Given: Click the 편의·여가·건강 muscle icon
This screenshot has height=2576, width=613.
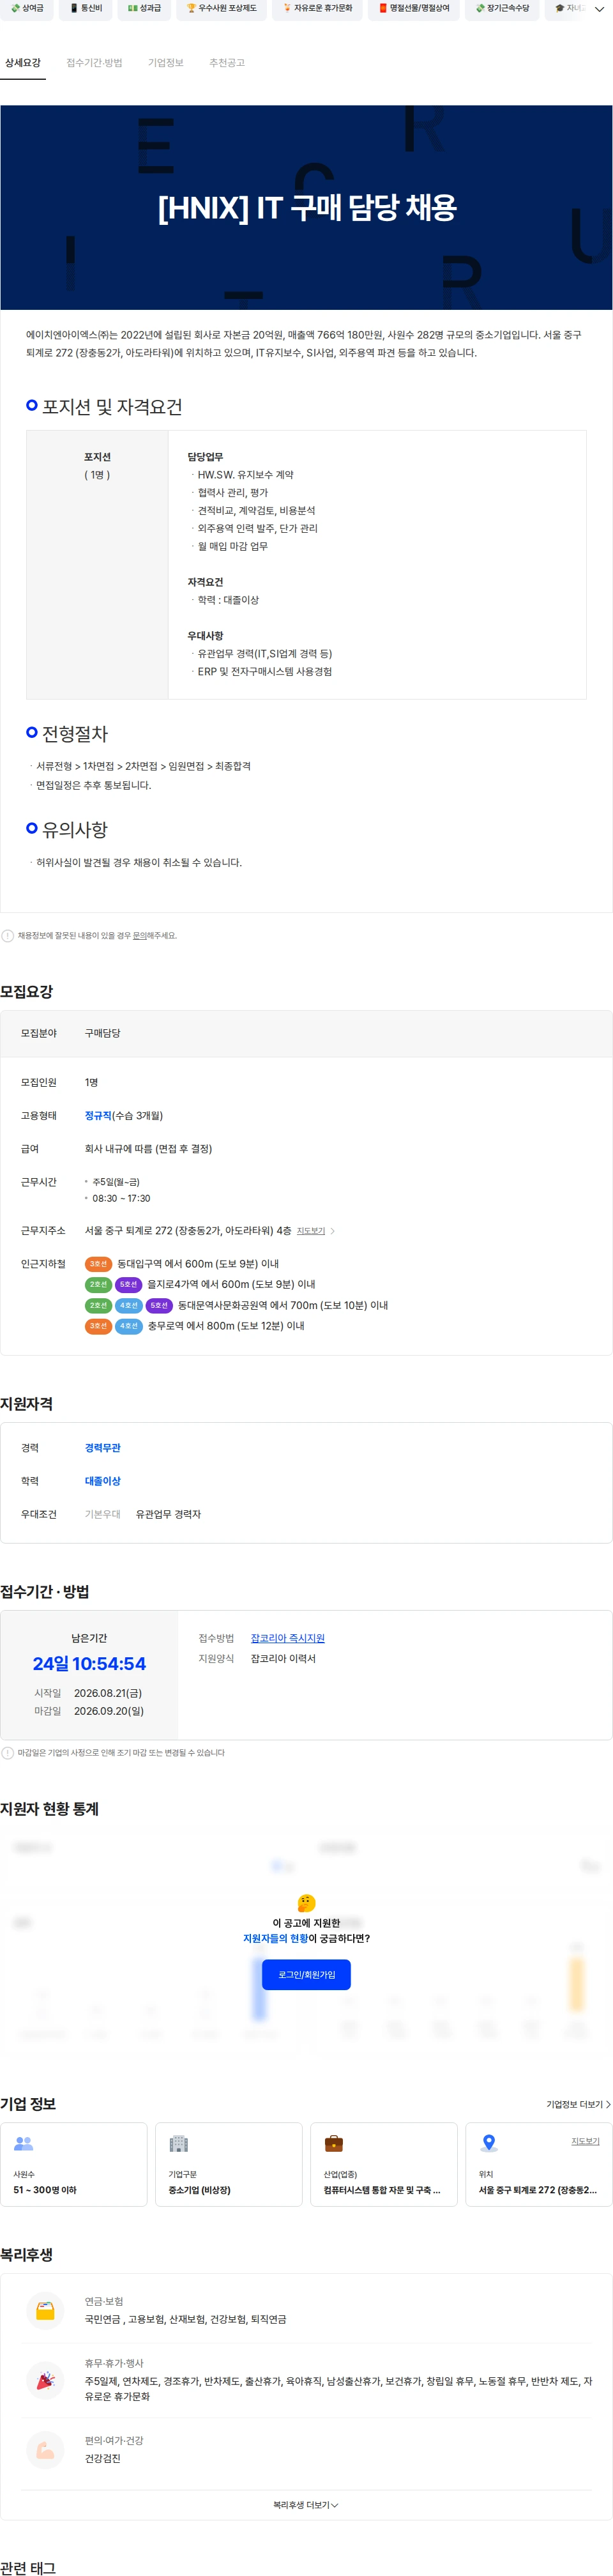Looking at the screenshot, I should click(45, 2450).
